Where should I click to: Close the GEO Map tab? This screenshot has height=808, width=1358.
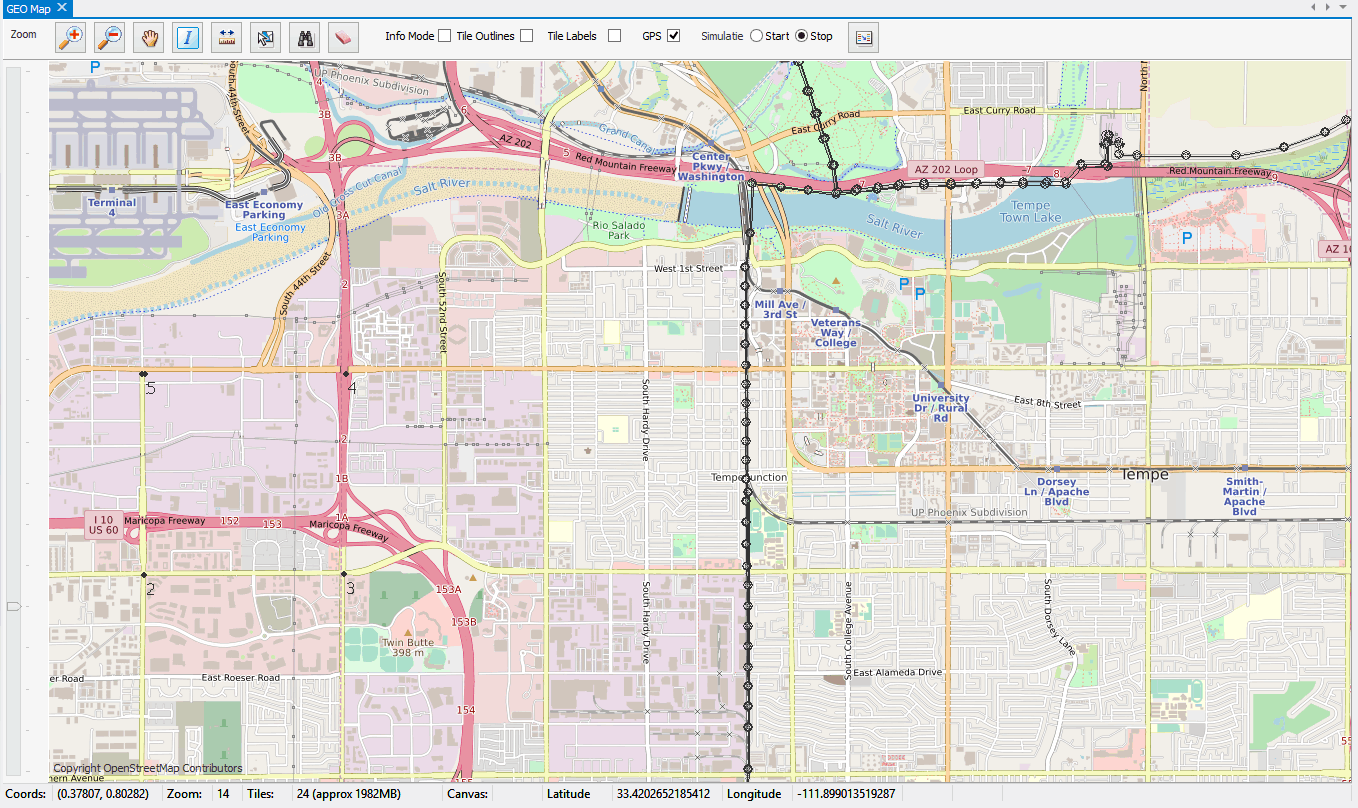[61, 8]
